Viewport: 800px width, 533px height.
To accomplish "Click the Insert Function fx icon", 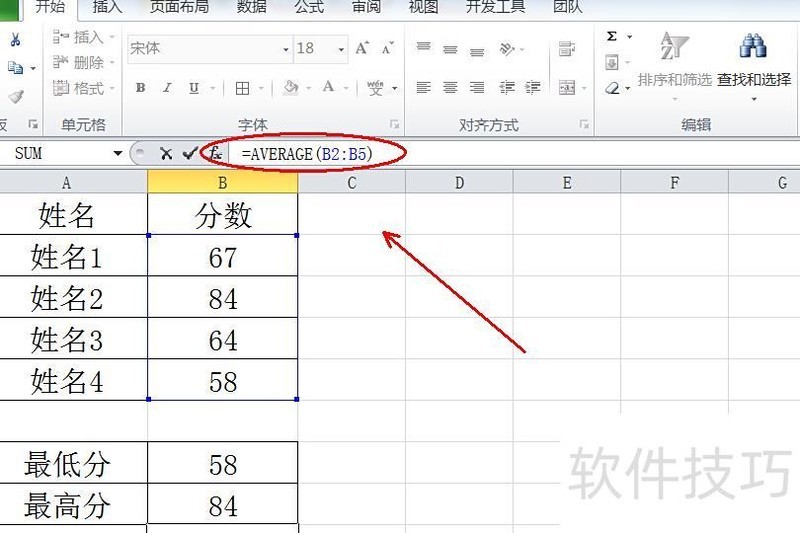I will point(216,153).
